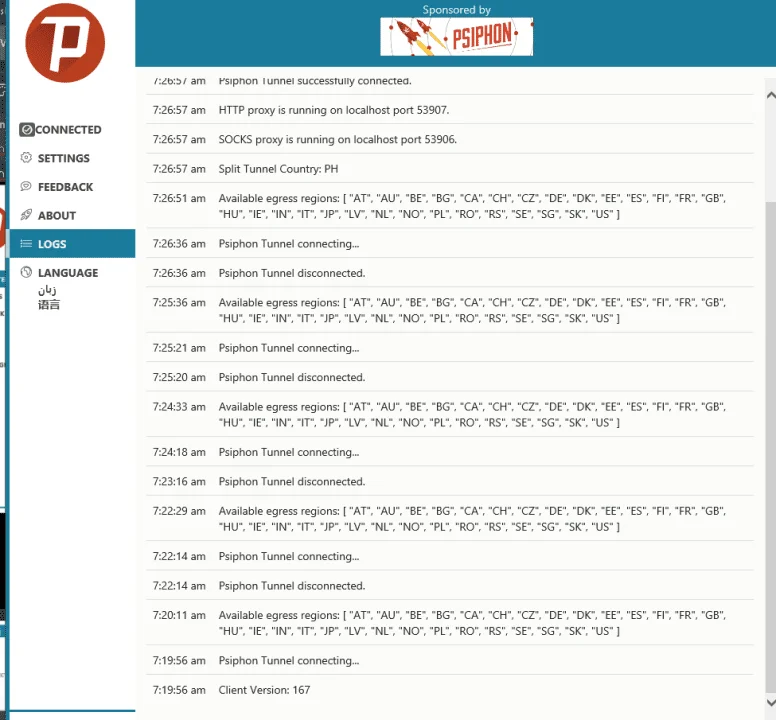Image resolution: width=776 pixels, height=720 pixels.
Task: Click the scroll up arrow of the logs
Action: point(771,95)
